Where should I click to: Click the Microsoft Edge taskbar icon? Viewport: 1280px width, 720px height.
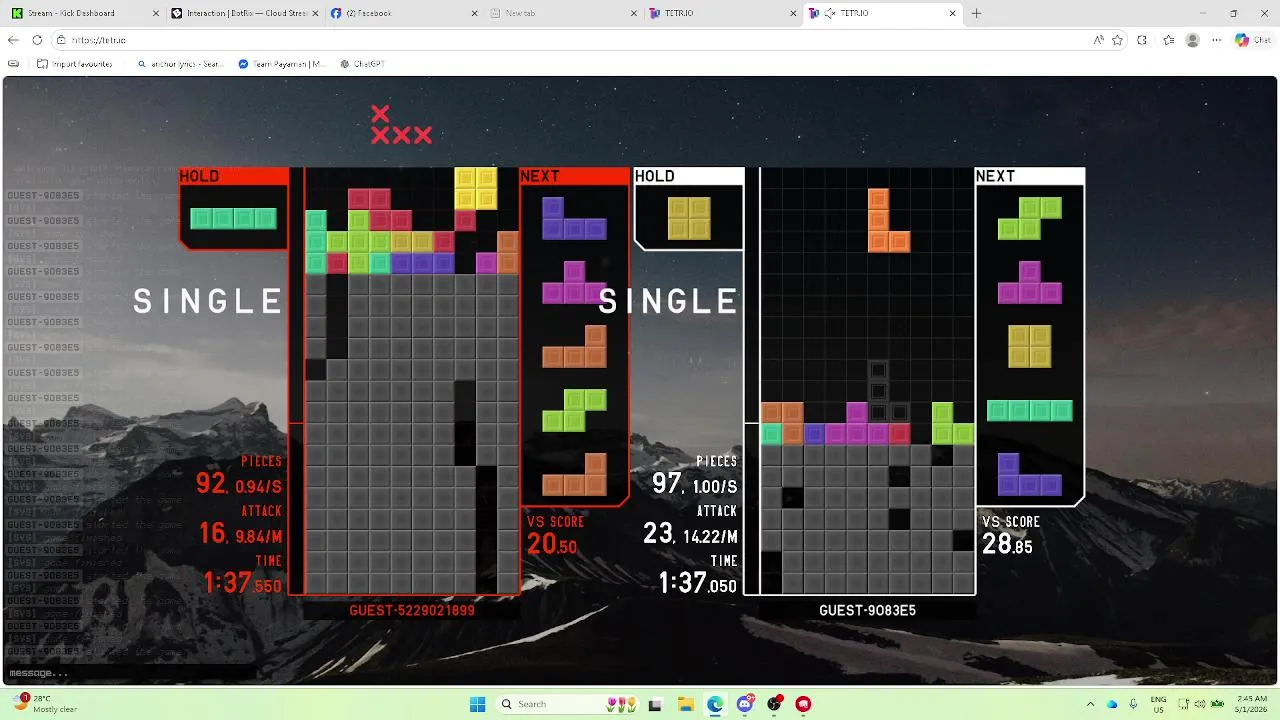pos(715,704)
